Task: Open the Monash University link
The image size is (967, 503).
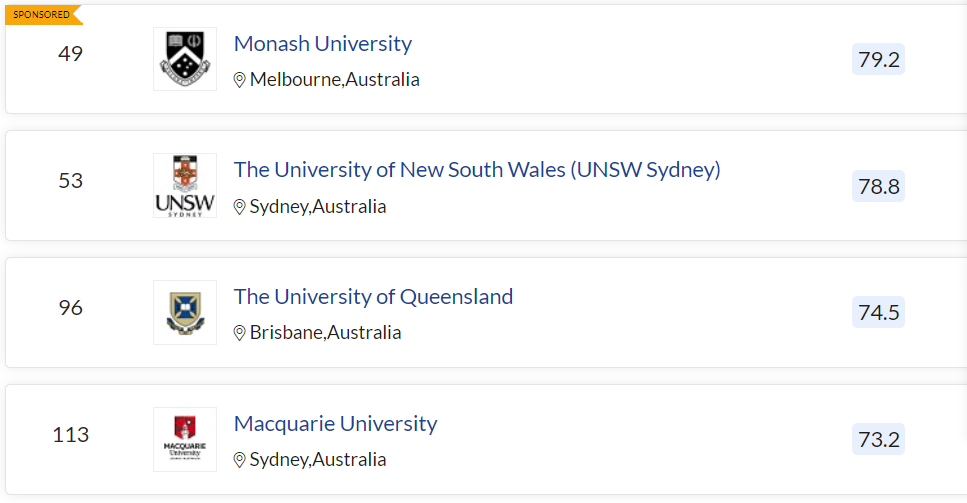Action: [x=322, y=44]
